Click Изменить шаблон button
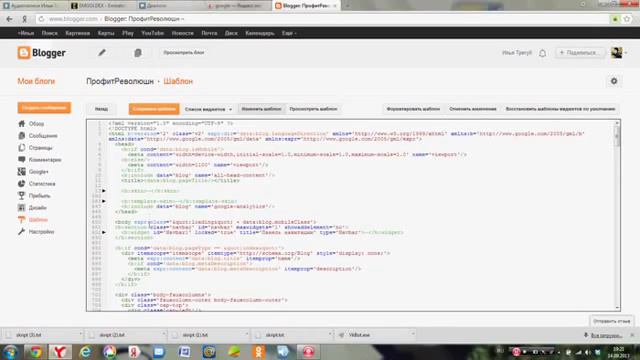The height and width of the screenshot is (360, 640). (x=261, y=109)
